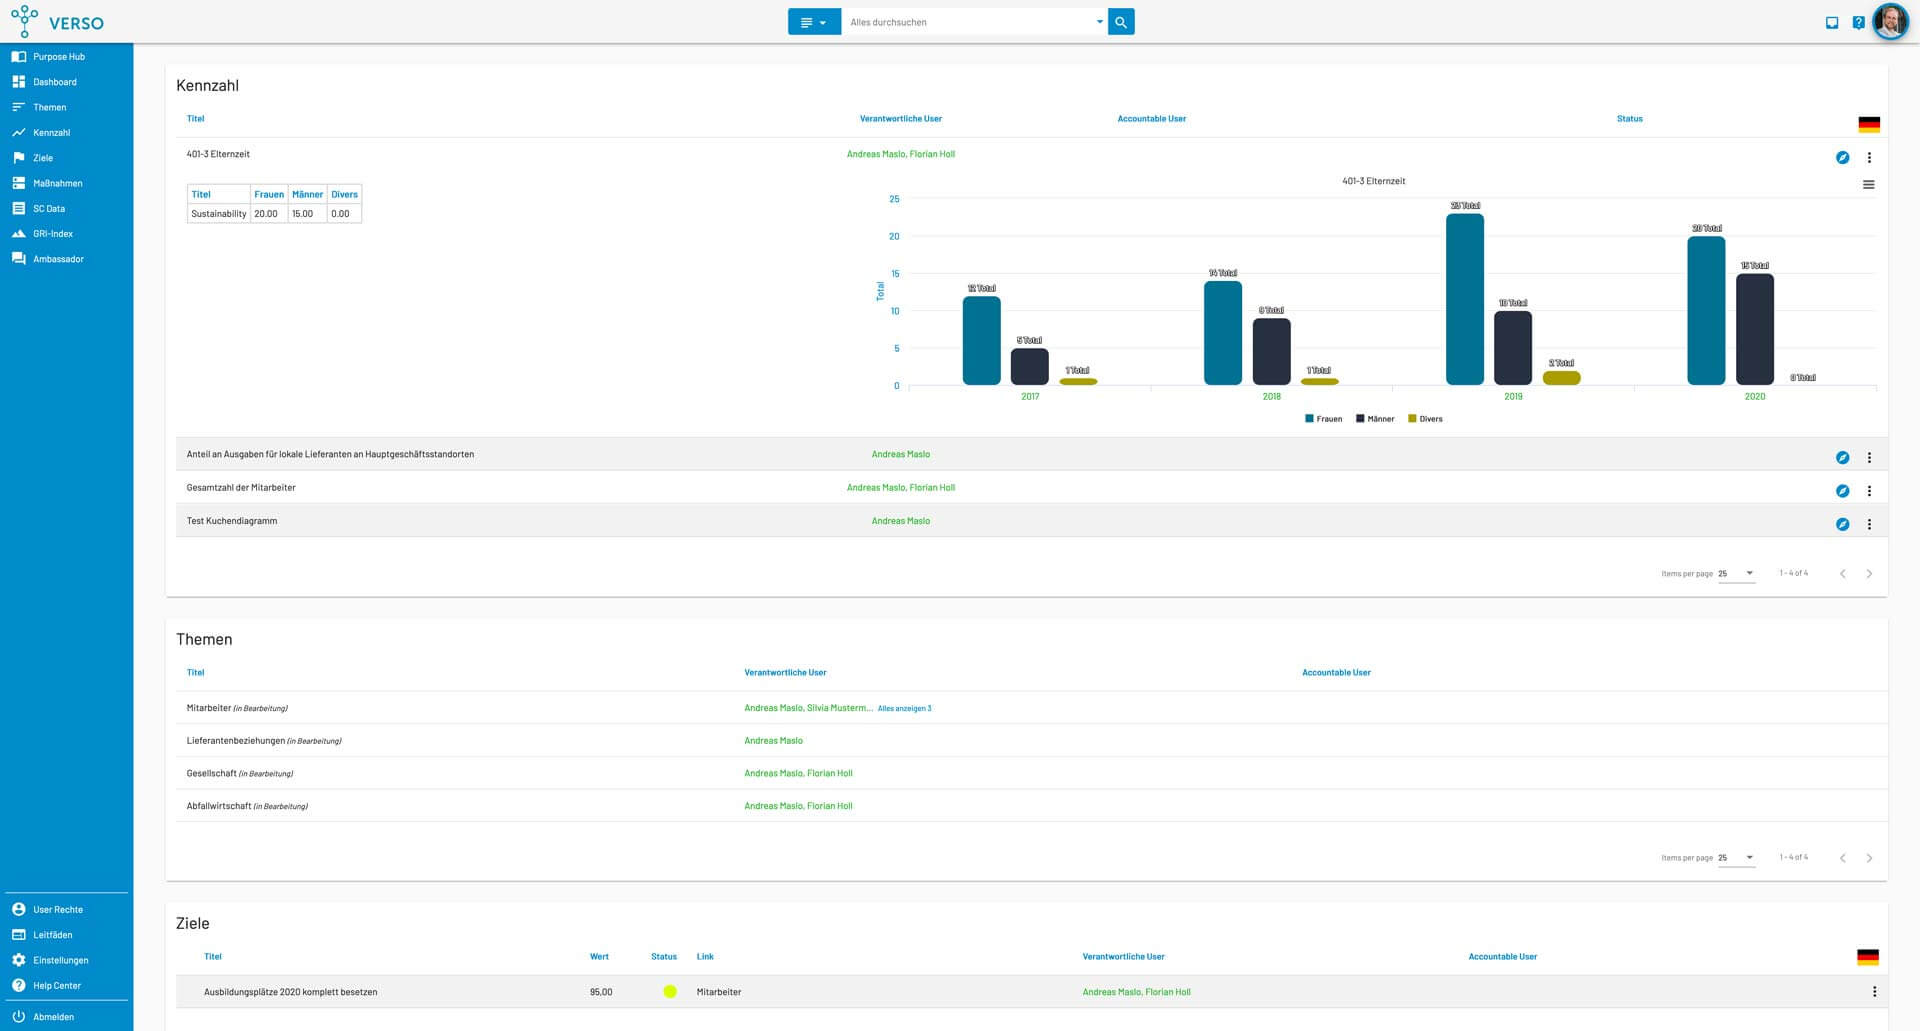
Task: Toggle Divers series in chart legend
Action: (x=1425, y=419)
